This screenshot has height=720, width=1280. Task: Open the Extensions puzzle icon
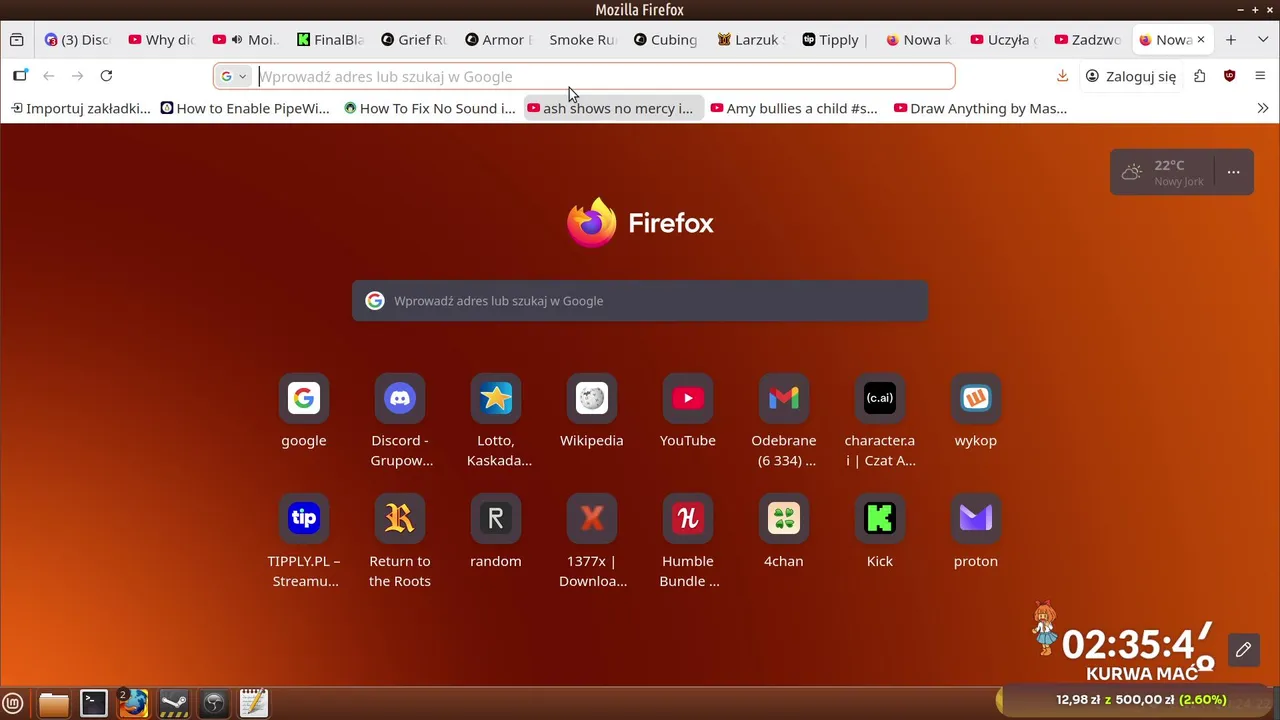coord(1200,76)
